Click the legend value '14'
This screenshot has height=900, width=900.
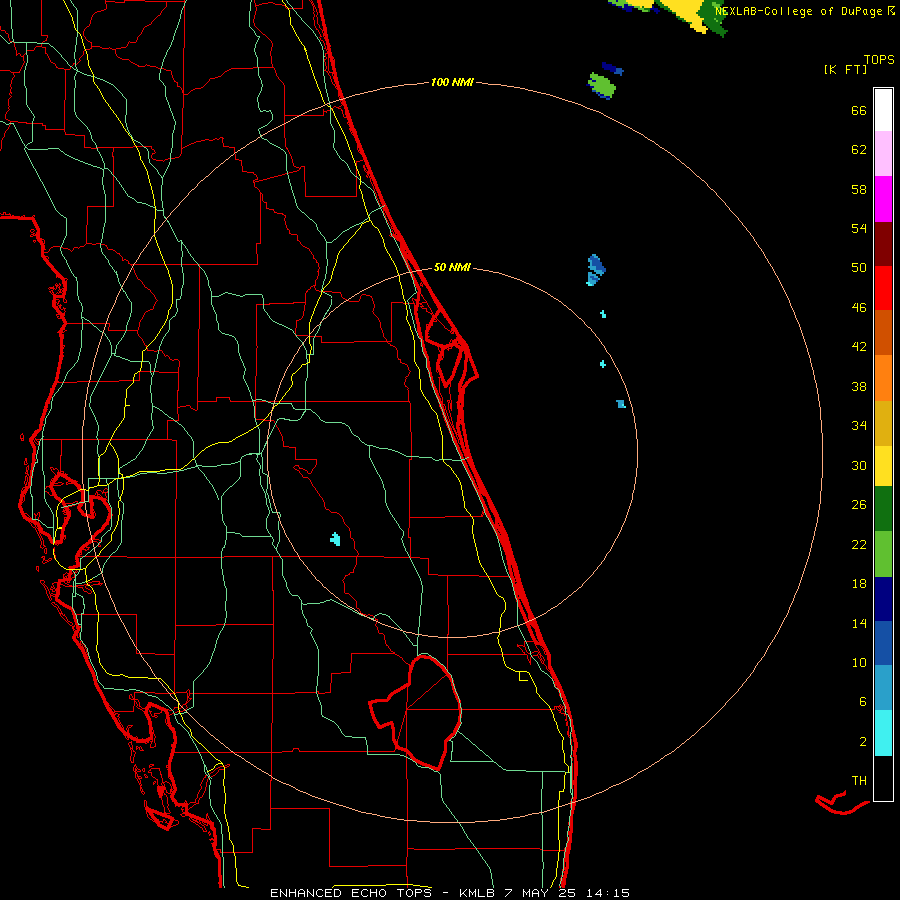coord(859,623)
